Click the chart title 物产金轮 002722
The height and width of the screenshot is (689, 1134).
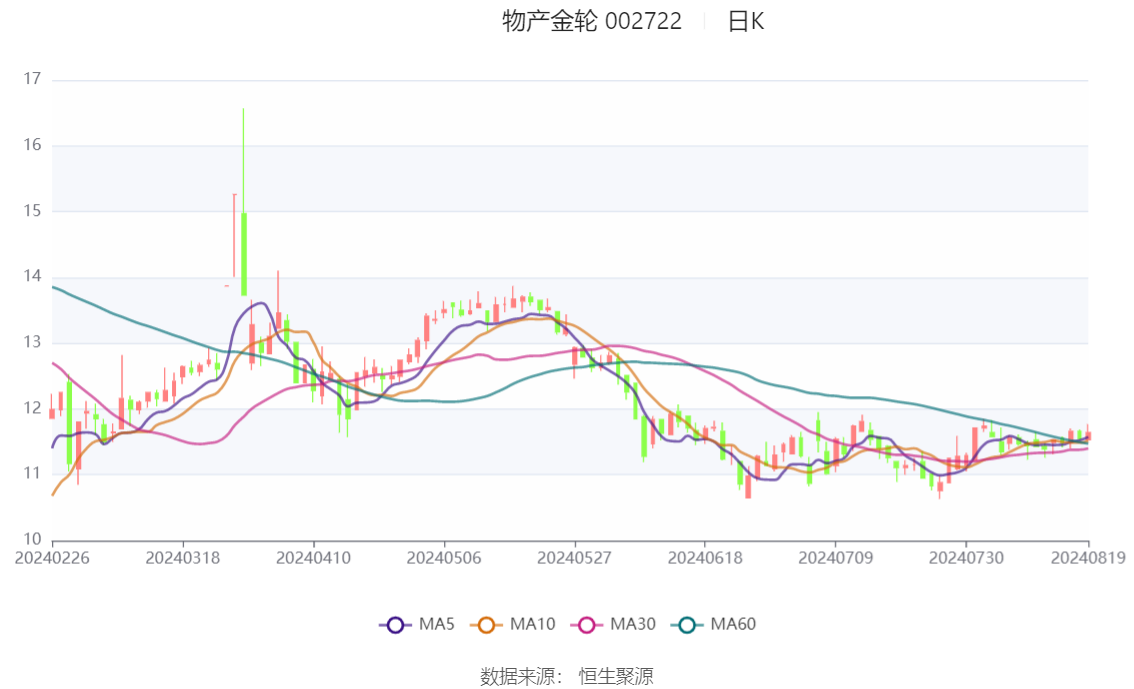[592, 22]
